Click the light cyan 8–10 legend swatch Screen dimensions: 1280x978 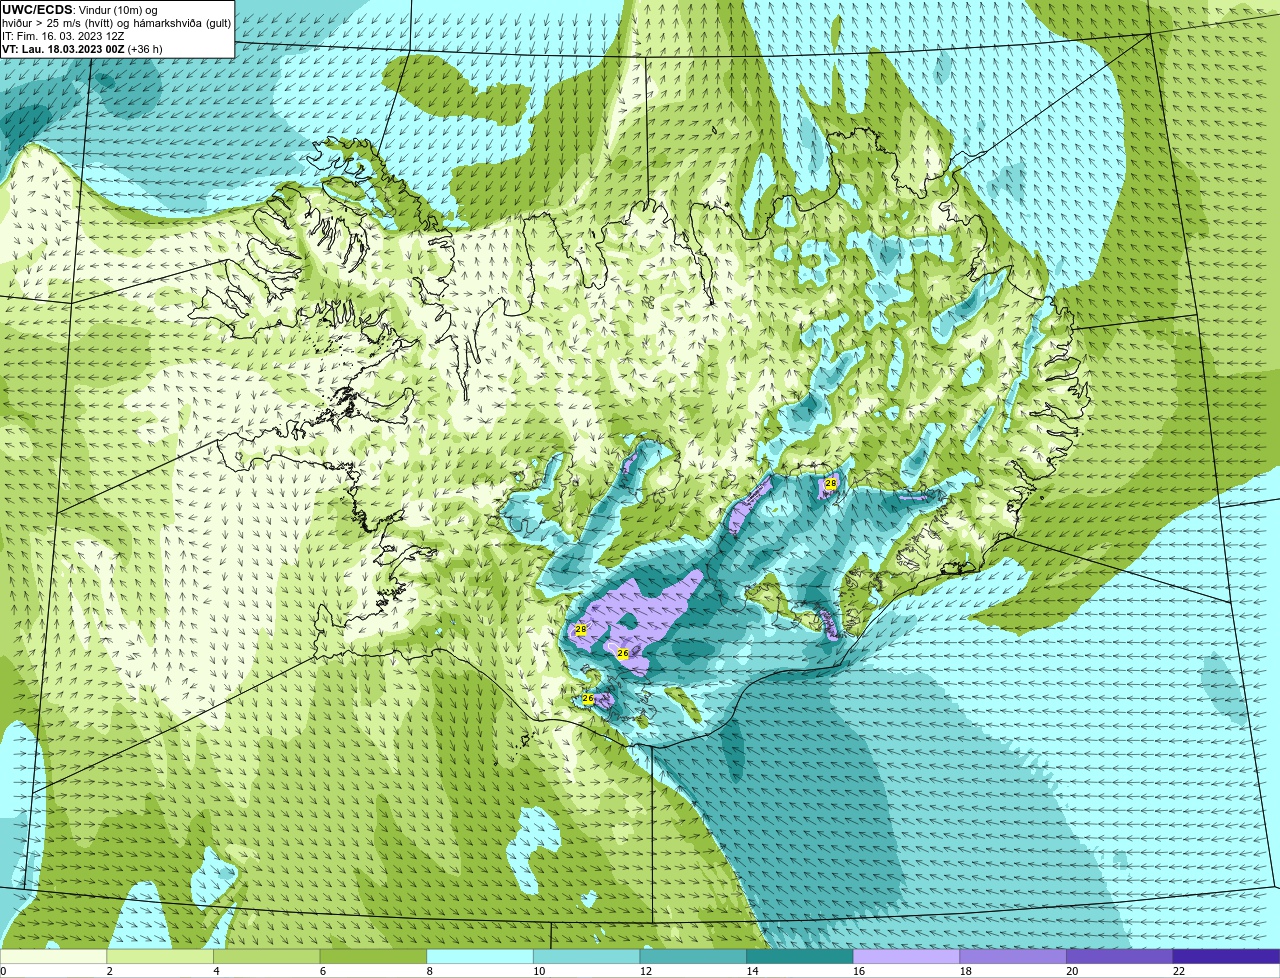480,956
